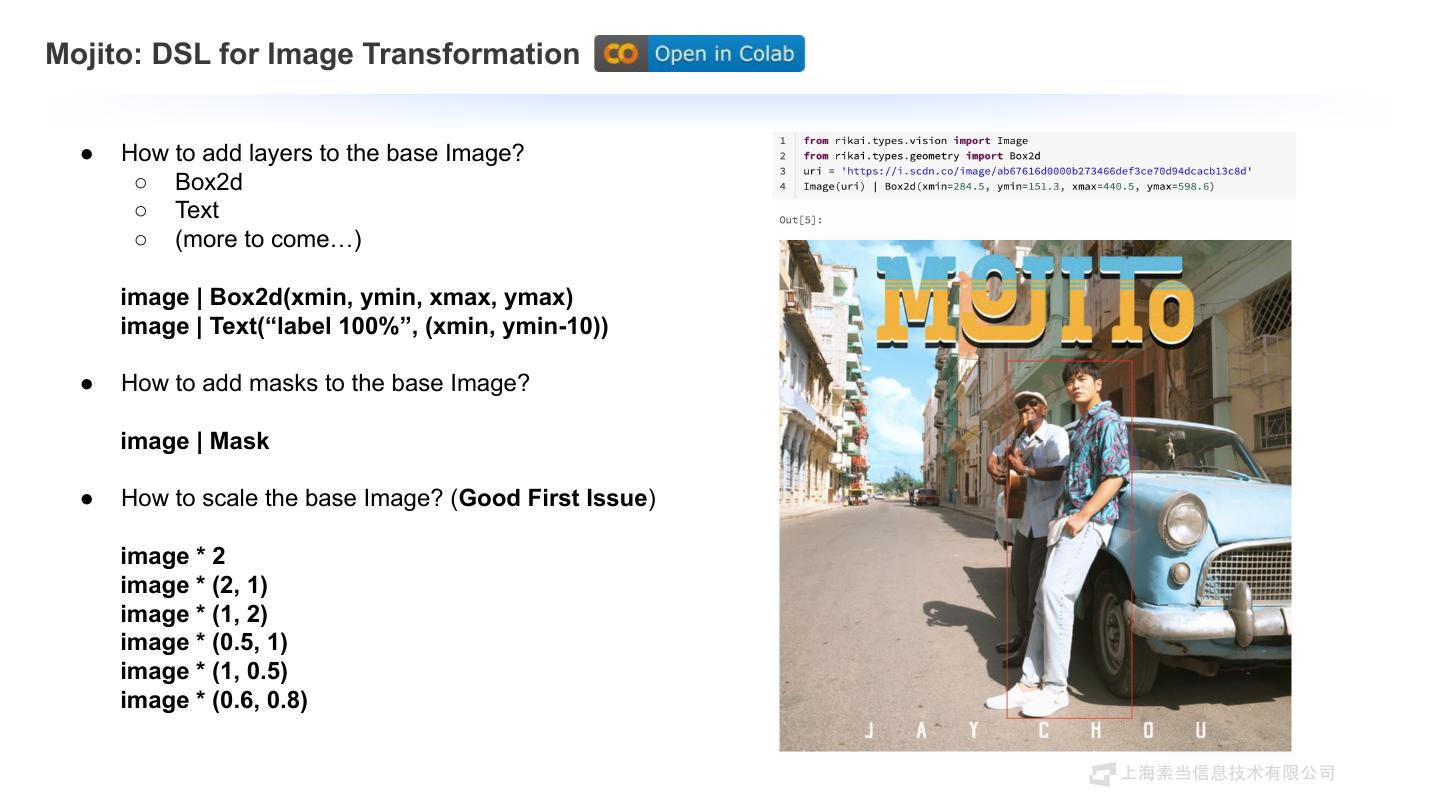This screenshot has width=1440, height=810.
Task: Click the orange Colab CO logo icon
Action: click(621, 54)
